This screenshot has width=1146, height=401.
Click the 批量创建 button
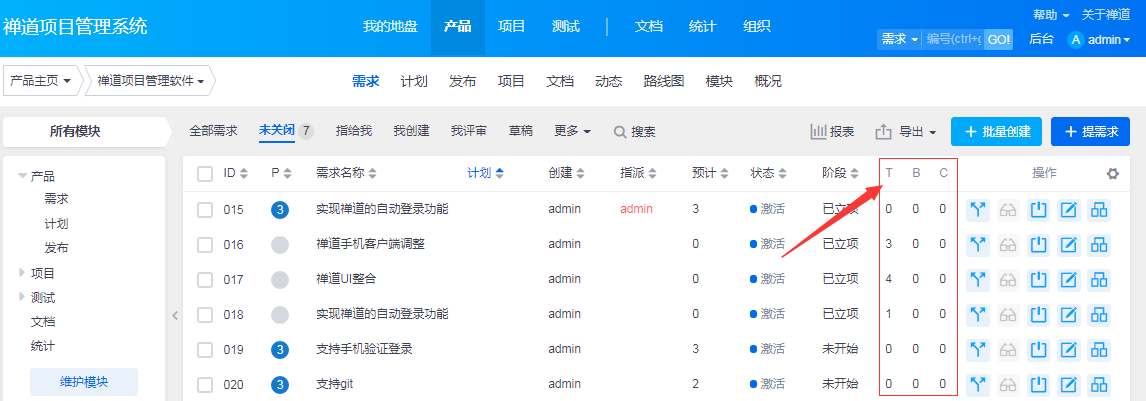(x=996, y=131)
